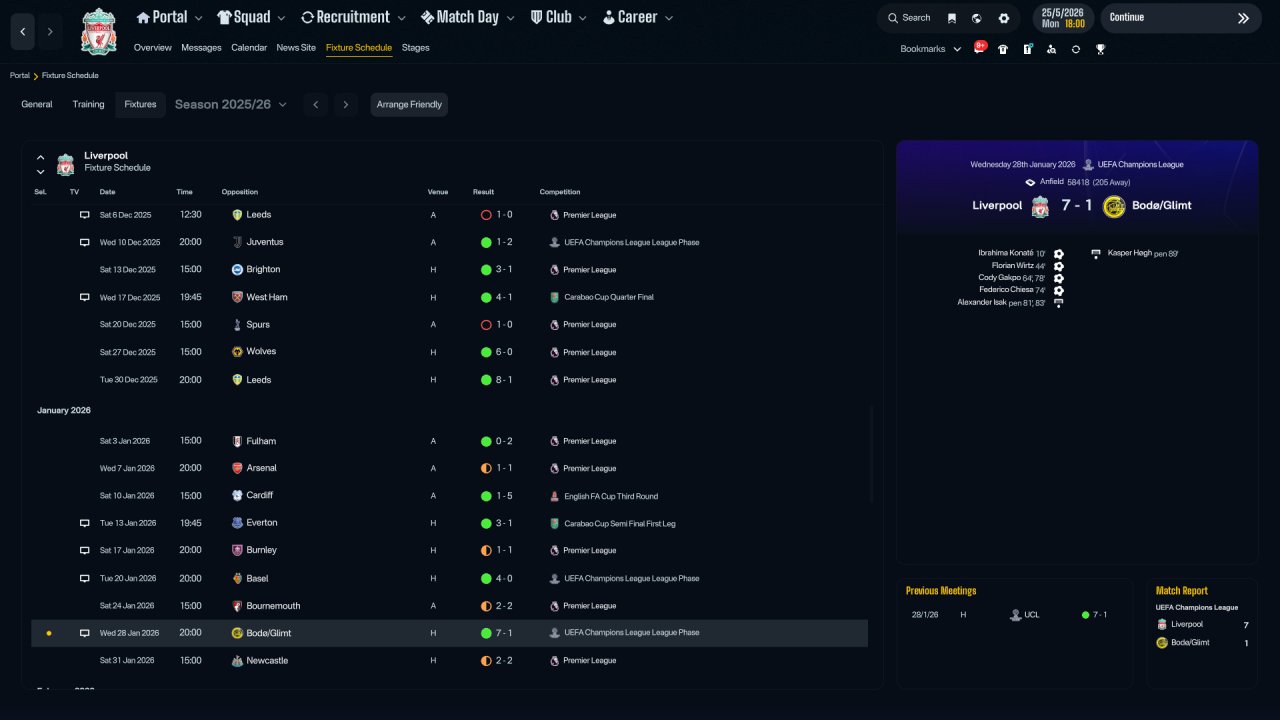Click the Bodø/Glimt badge in the match summary
Screen dimensions: 1280x720
click(x=1114, y=206)
